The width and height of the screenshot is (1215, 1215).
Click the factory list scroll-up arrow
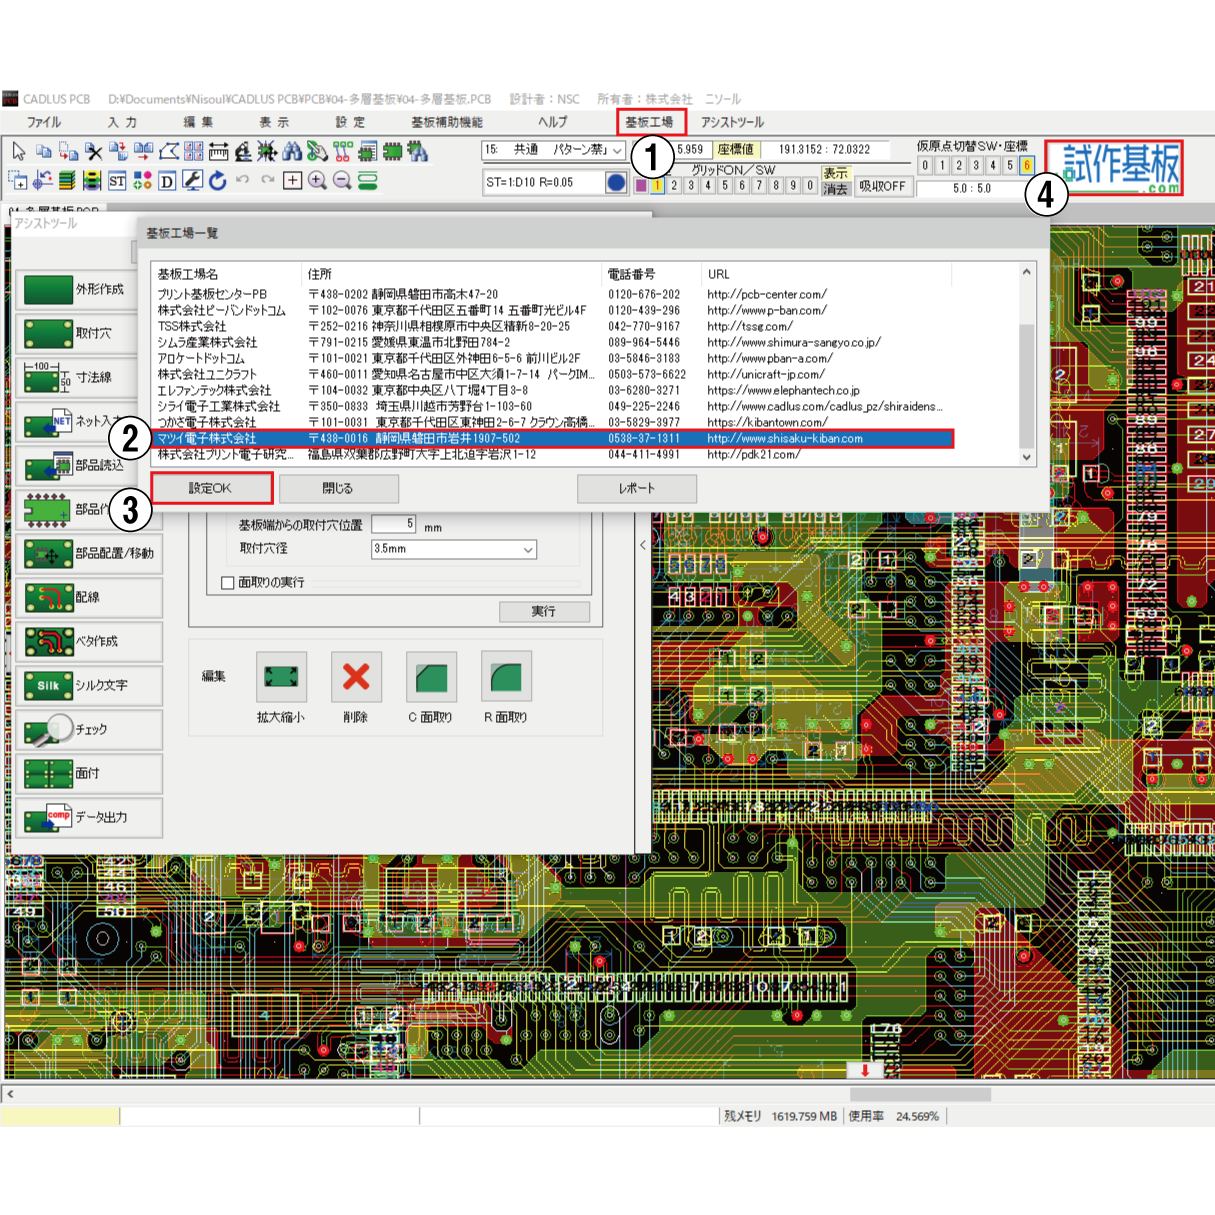1026,272
